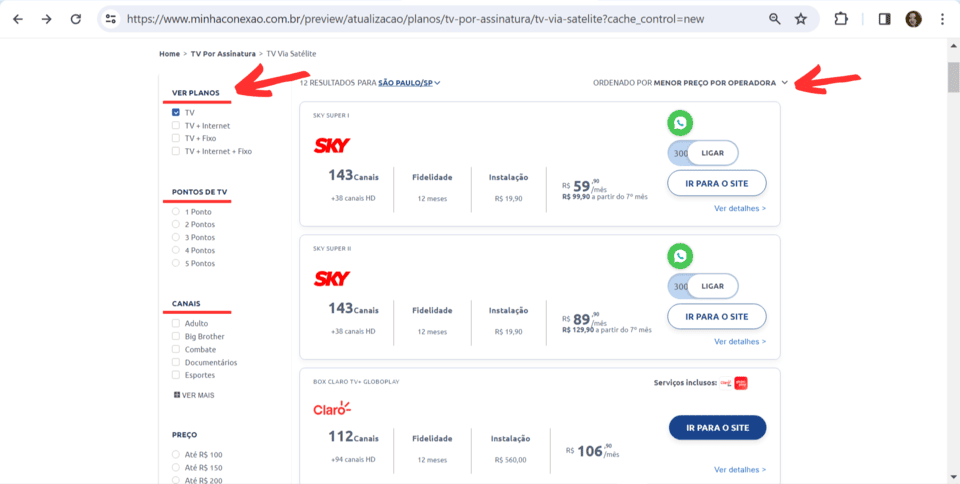The image size is (960, 484).
Task: Click 'BOX CLARO TV+ GLOBOPLAY' plan title
Action: [x=356, y=381]
